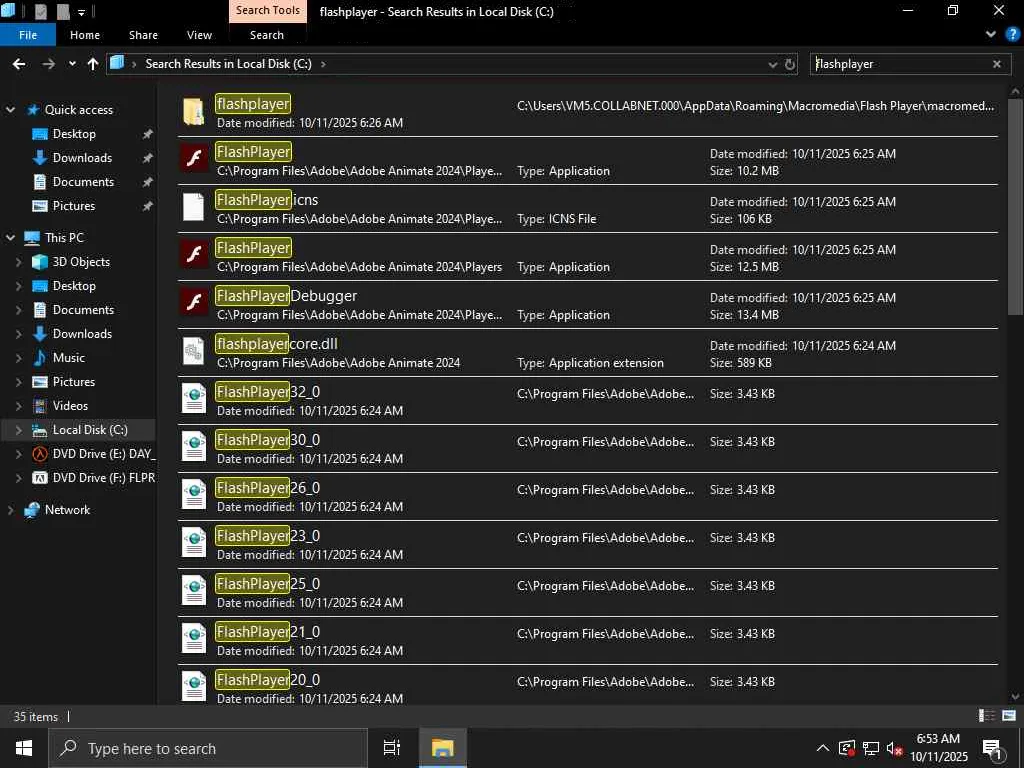This screenshot has width=1024, height=768.
Task: Switch to the Share ribbon tab
Action: [x=143, y=35]
